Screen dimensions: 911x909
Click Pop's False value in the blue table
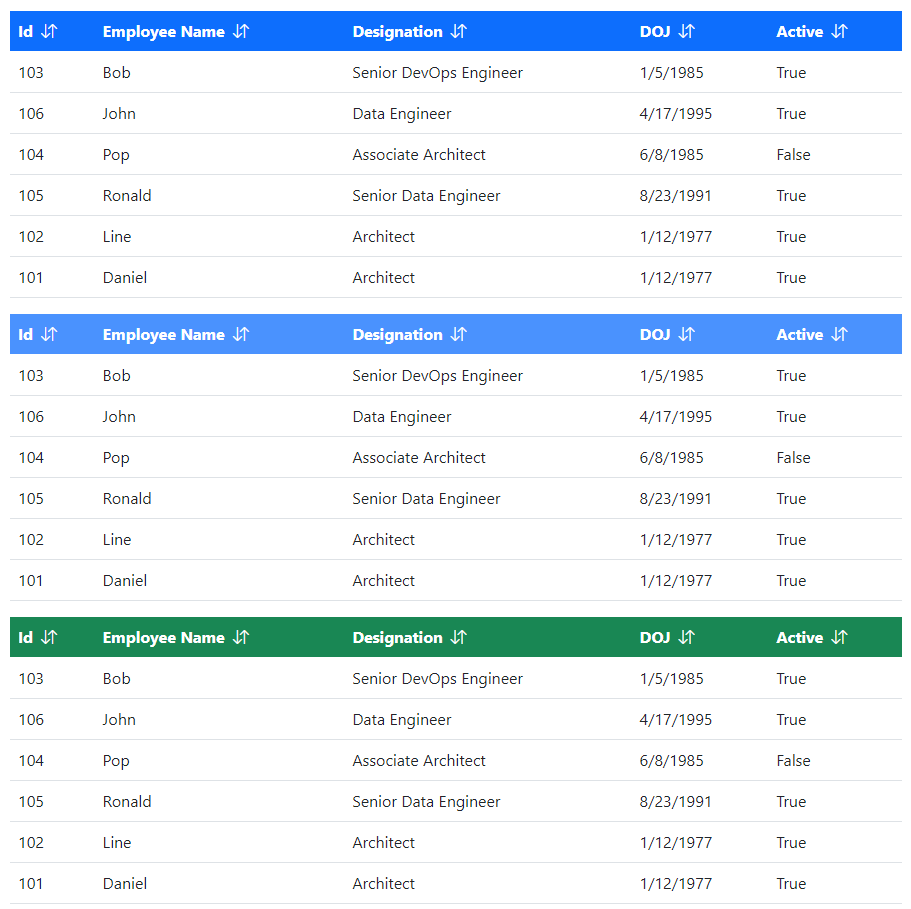(x=793, y=154)
